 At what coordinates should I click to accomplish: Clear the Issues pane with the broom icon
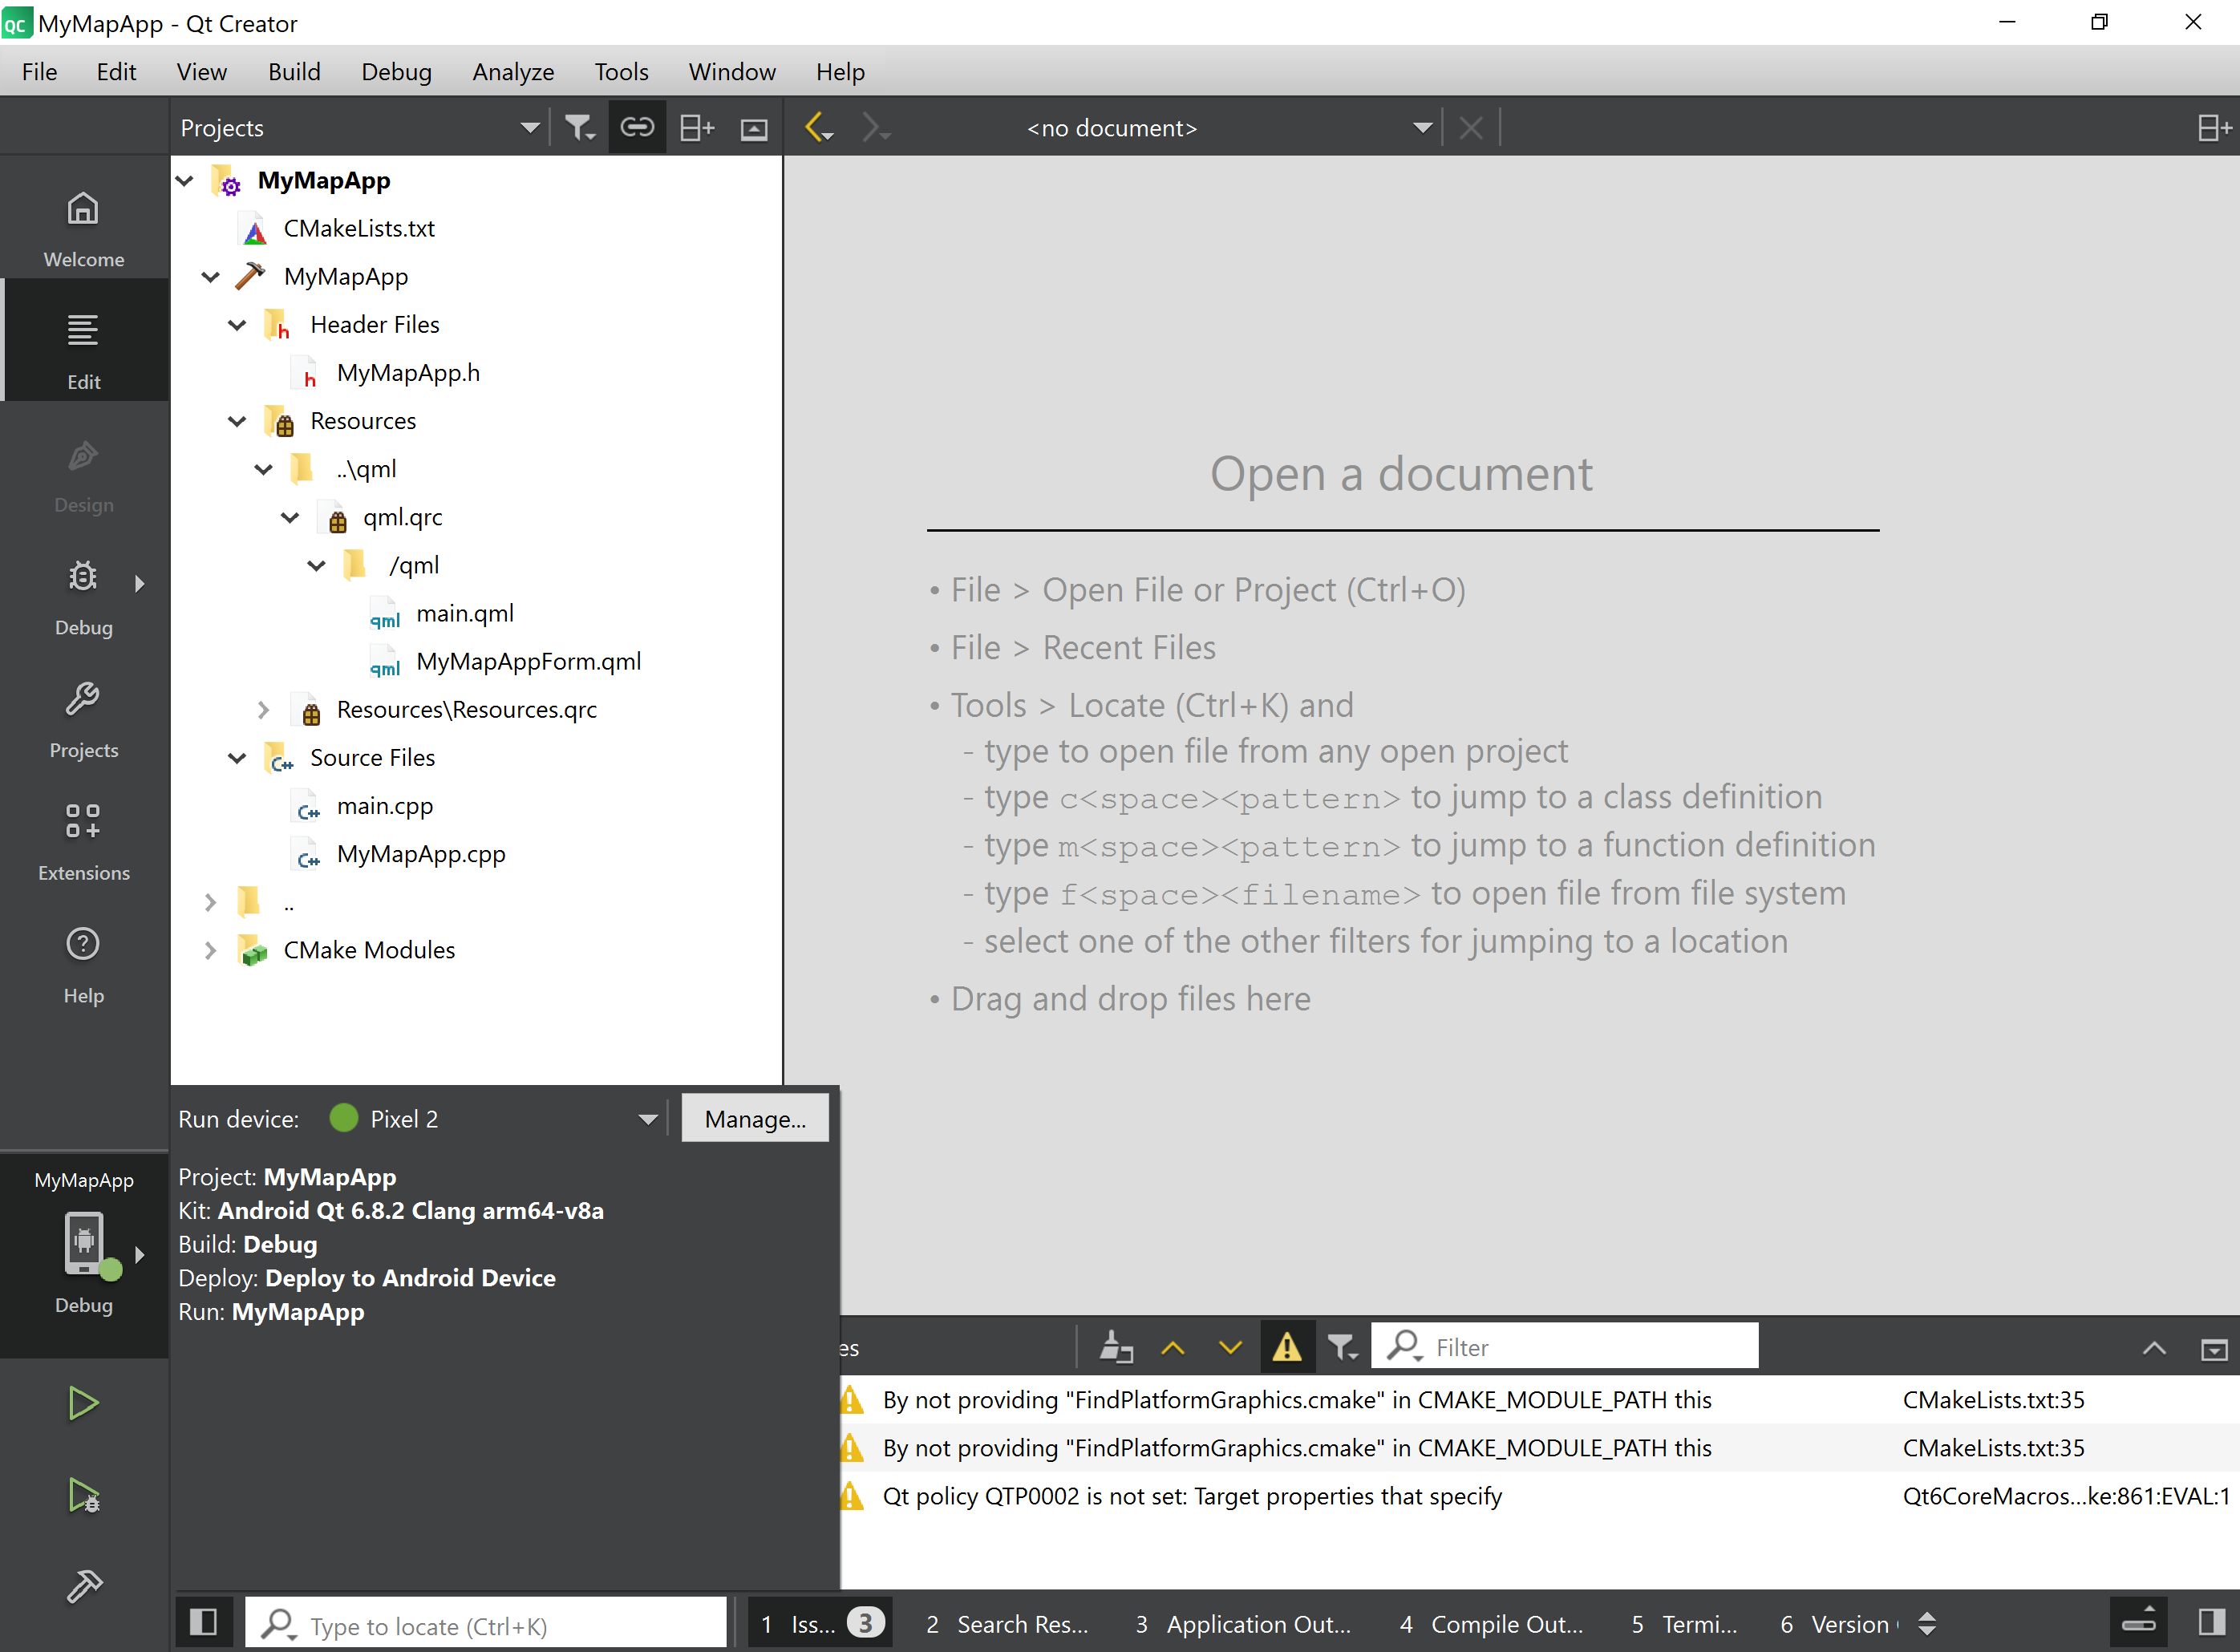click(1116, 1347)
